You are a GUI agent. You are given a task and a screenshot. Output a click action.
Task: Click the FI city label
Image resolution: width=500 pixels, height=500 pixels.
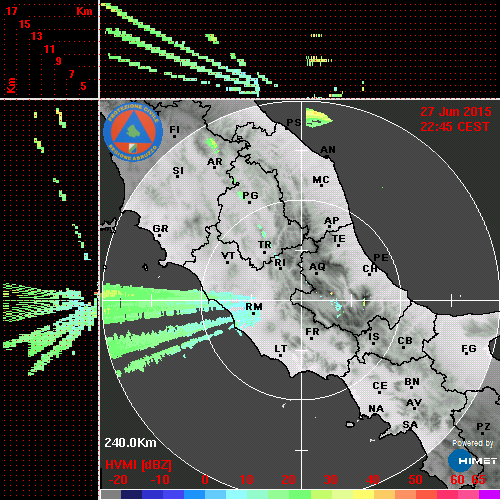click(174, 129)
